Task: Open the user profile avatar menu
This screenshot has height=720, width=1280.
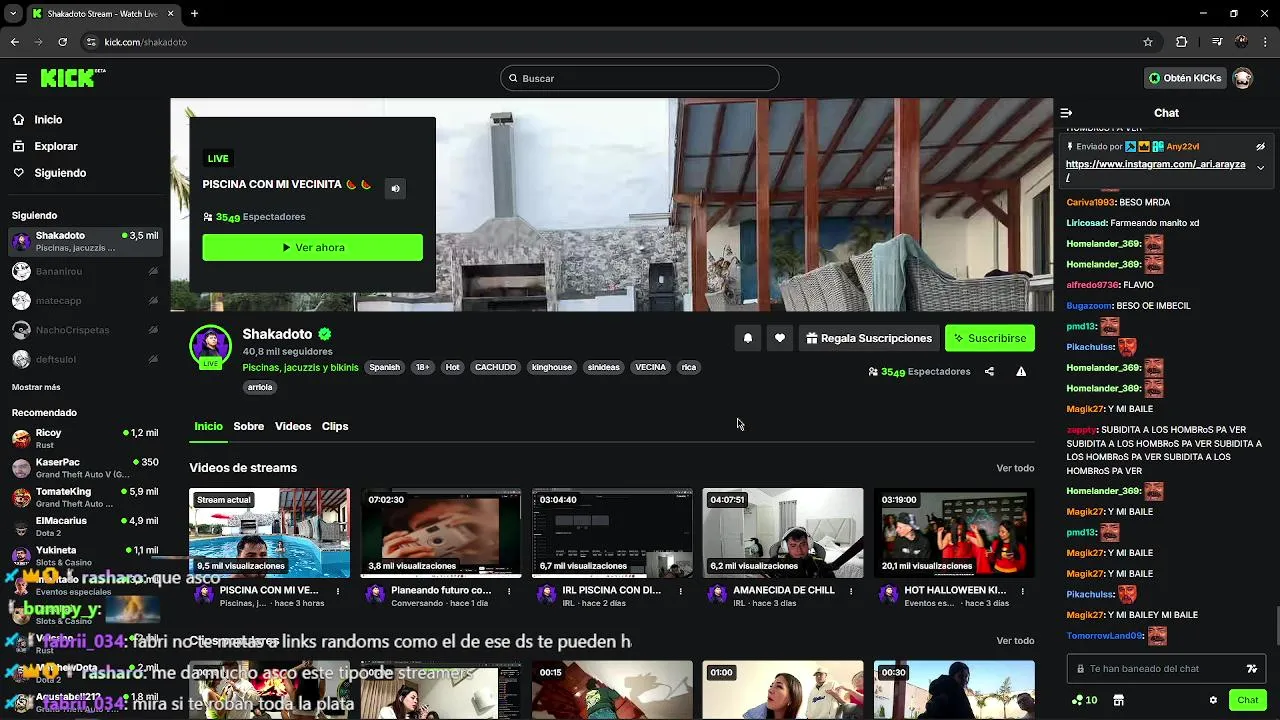Action: click(x=1242, y=78)
